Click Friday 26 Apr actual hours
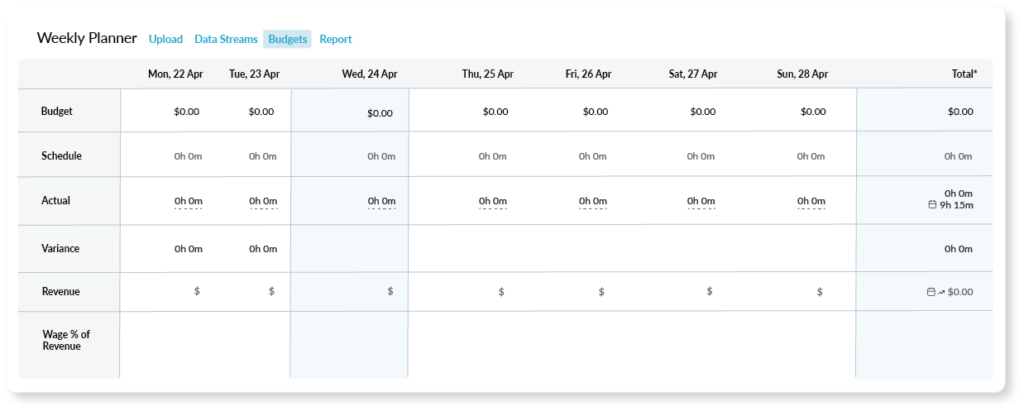 592,201
